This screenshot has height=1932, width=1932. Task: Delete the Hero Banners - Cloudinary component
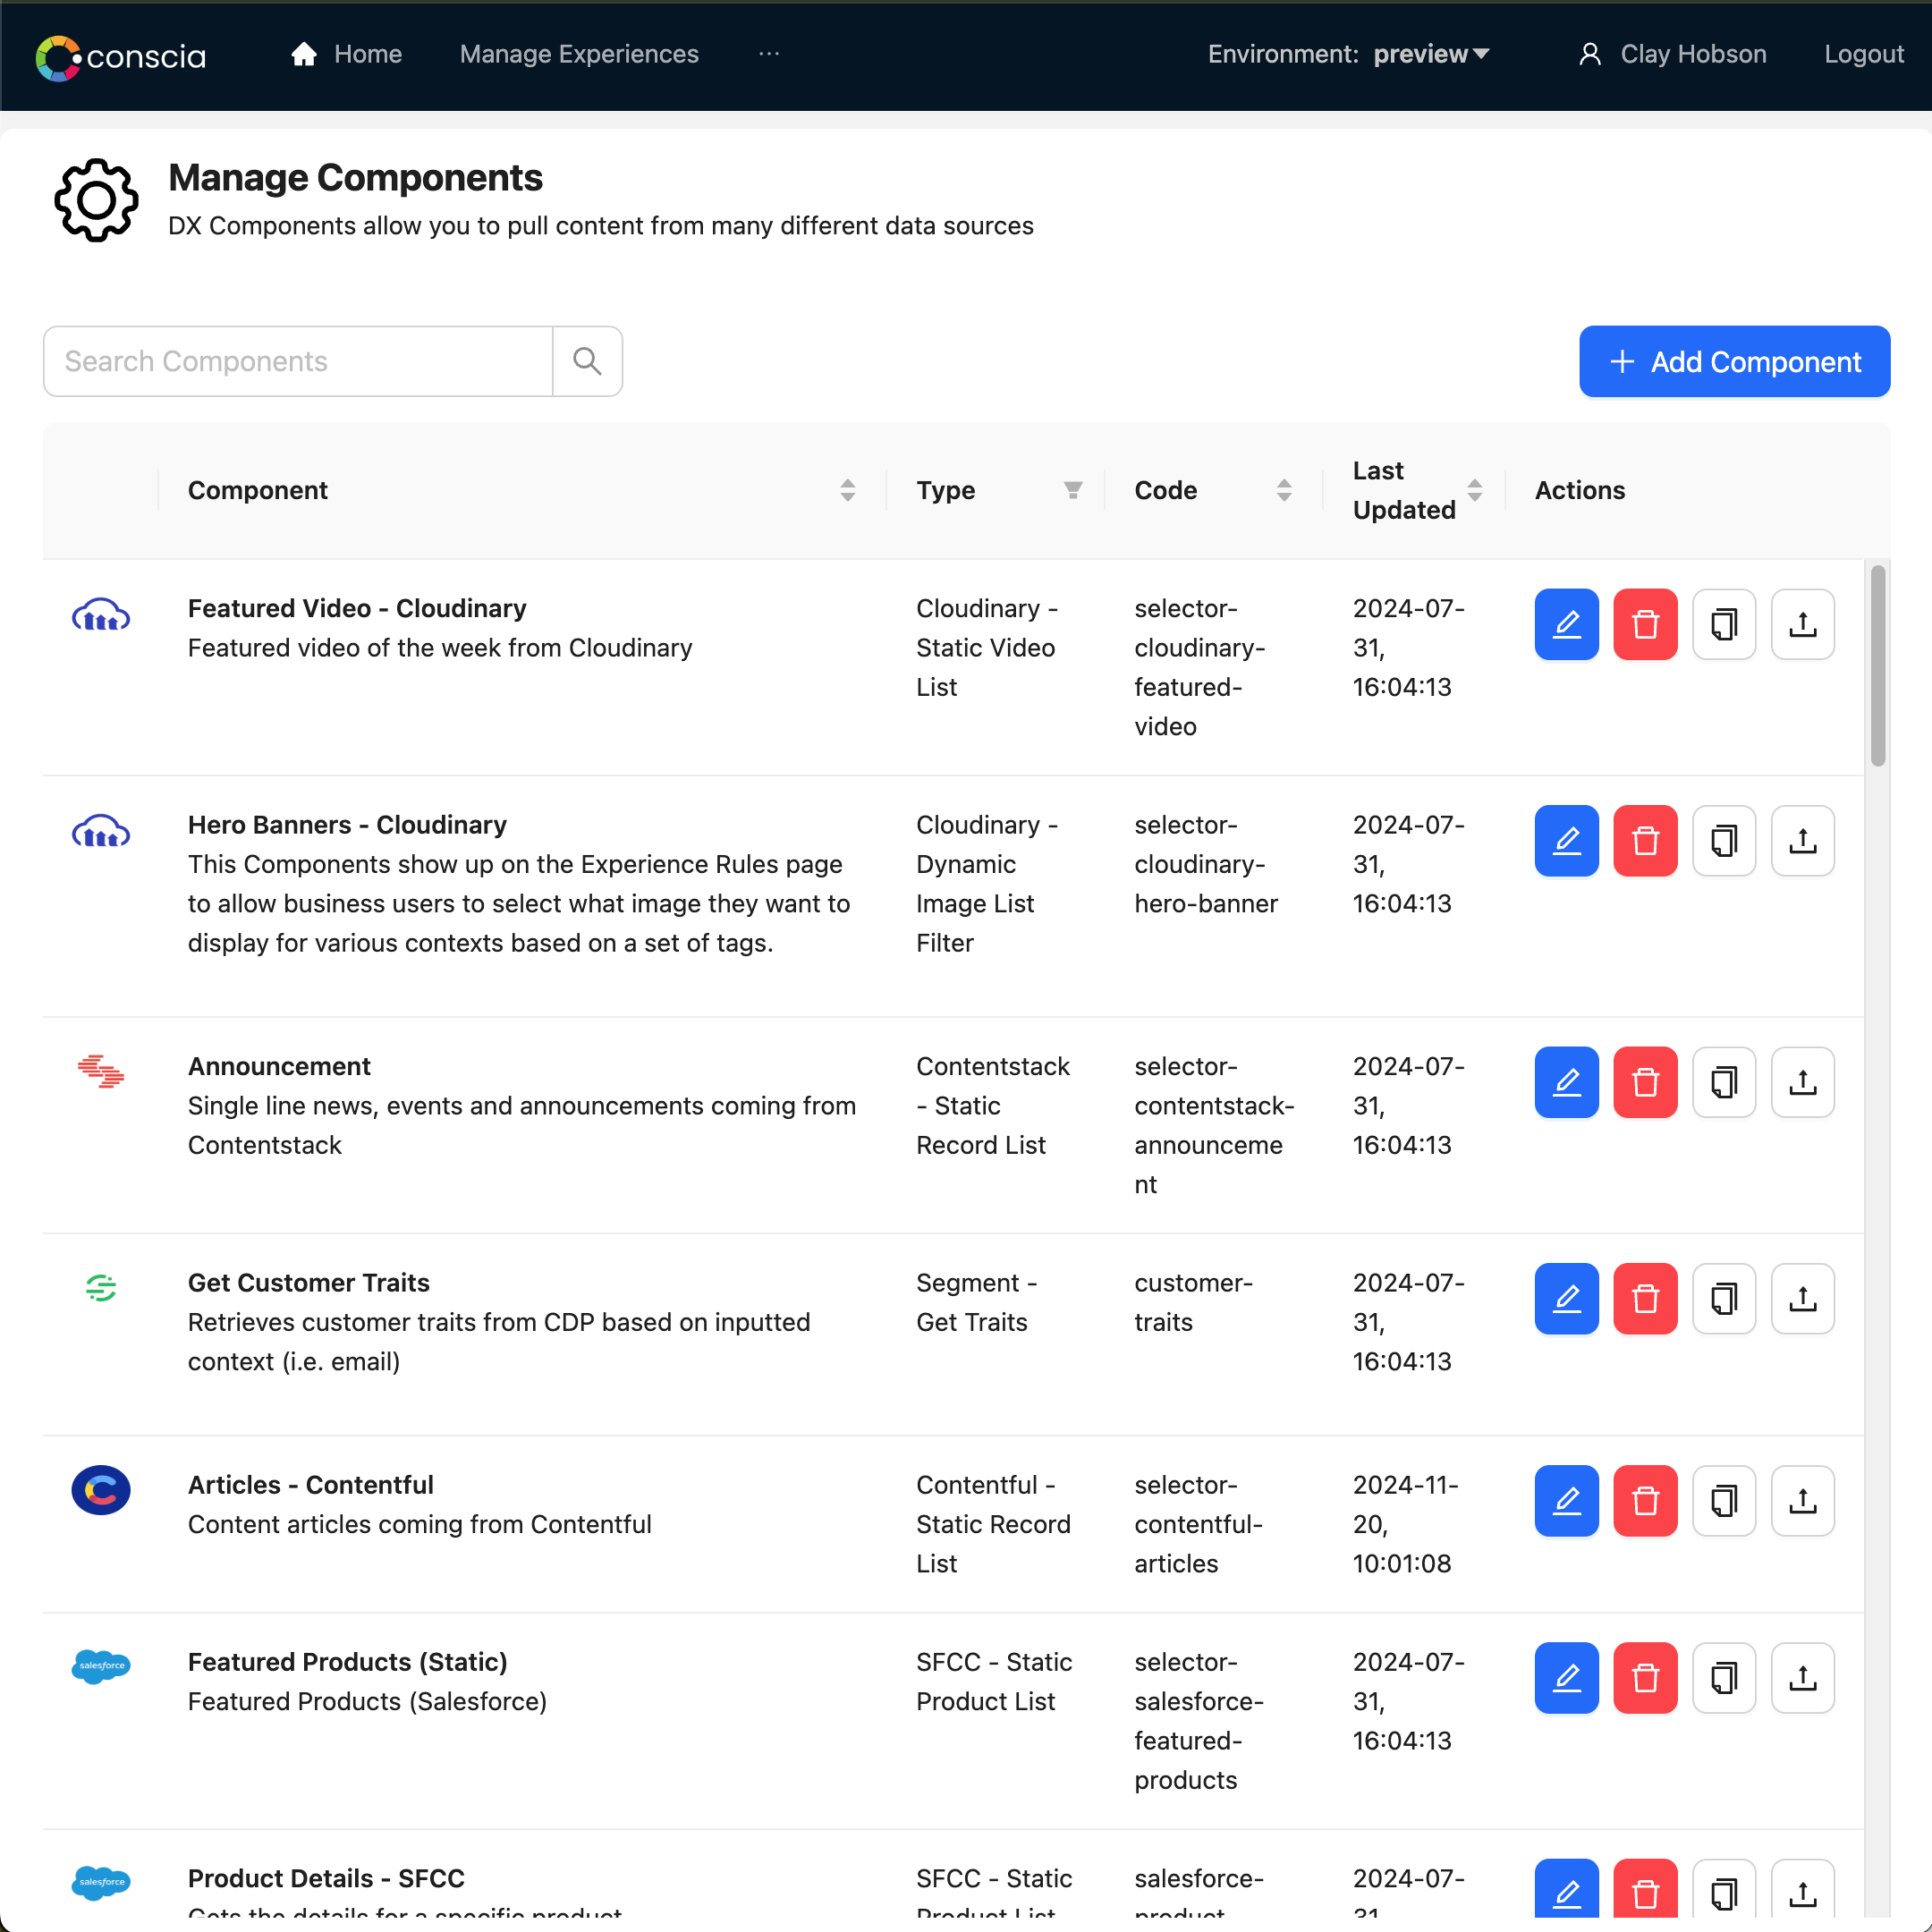[x=1645, y=841]
